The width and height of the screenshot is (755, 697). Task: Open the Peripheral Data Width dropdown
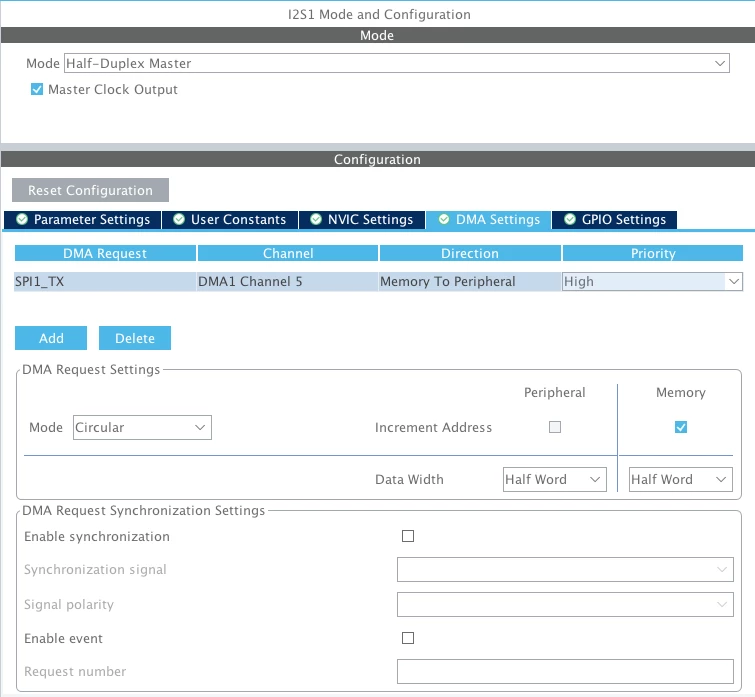(555, 479)
